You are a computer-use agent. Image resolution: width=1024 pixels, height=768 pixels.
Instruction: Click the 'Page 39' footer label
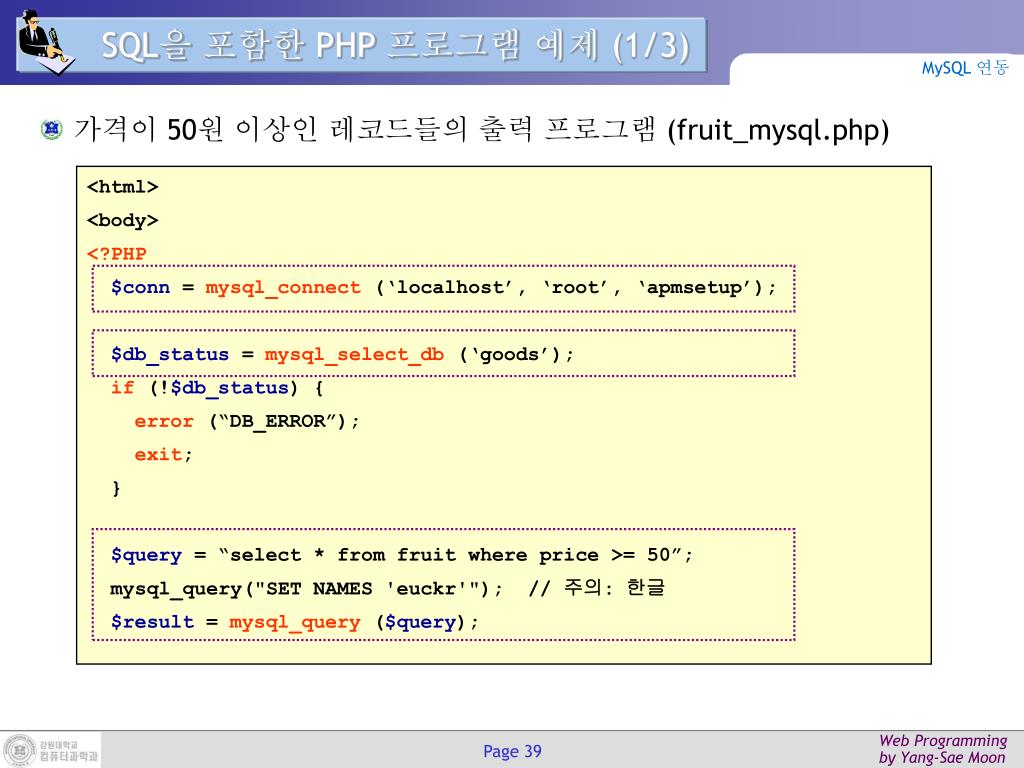(512, 752)
